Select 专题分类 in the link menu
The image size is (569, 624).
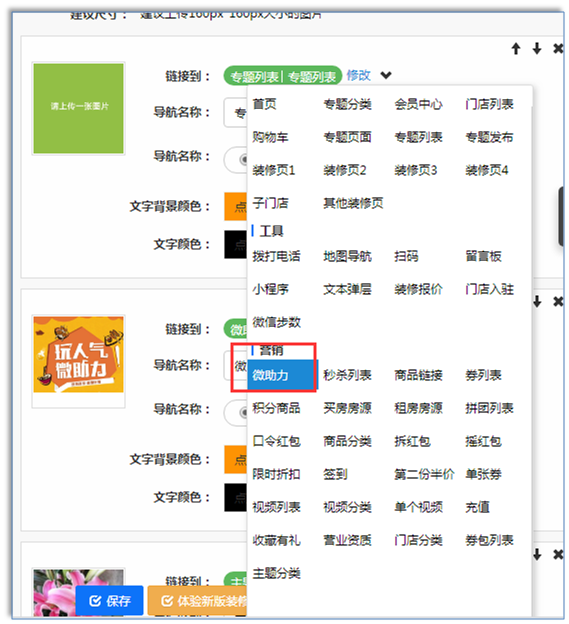pos(347,104)
